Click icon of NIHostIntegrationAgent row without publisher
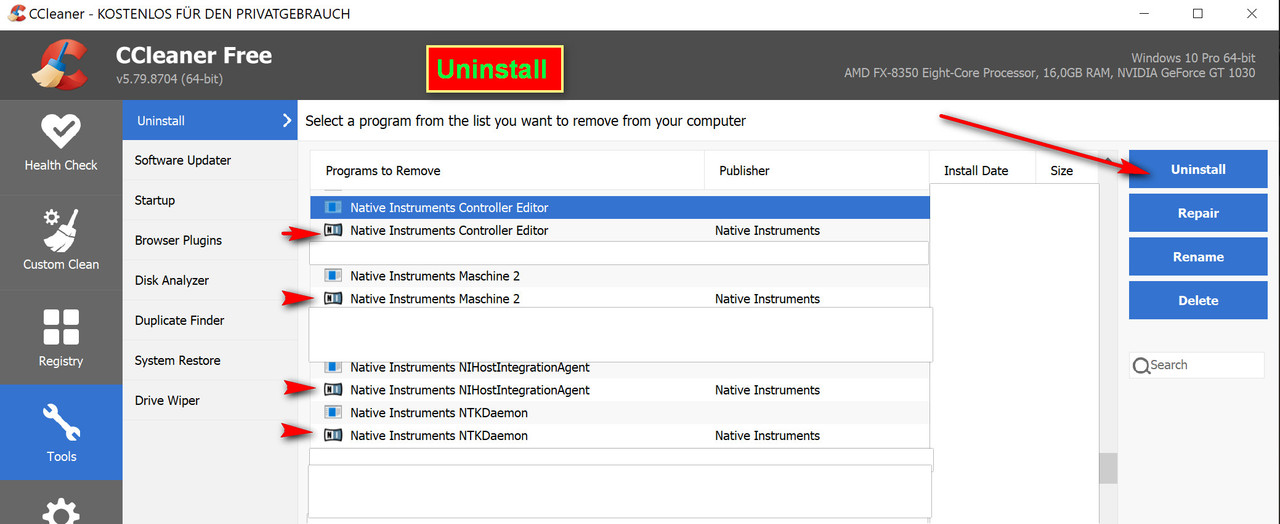The width and height of the screenshot is (1280, 524). click(333, 368)
